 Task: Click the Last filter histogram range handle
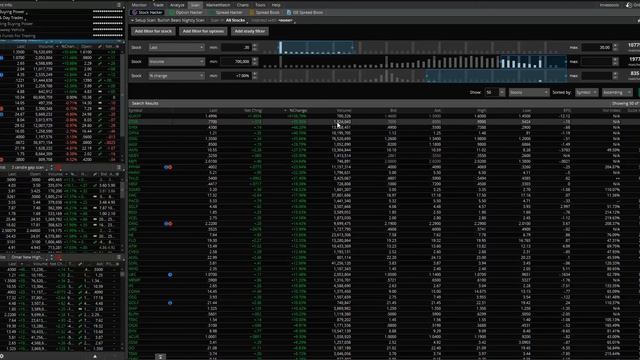coord(280,47)
